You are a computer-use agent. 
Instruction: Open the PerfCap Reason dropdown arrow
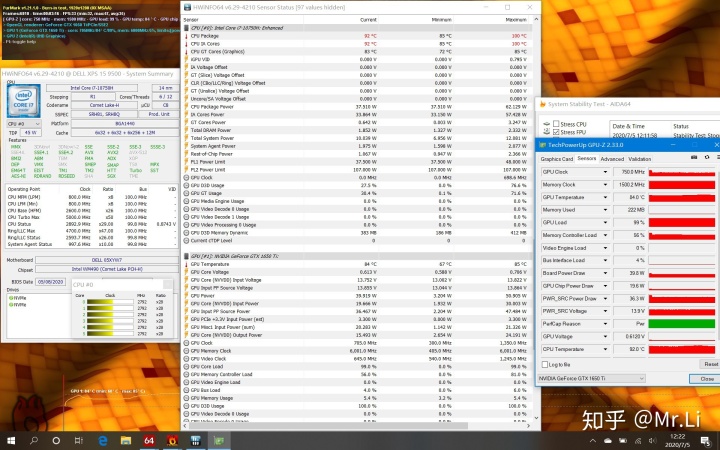tap(605, 324)
